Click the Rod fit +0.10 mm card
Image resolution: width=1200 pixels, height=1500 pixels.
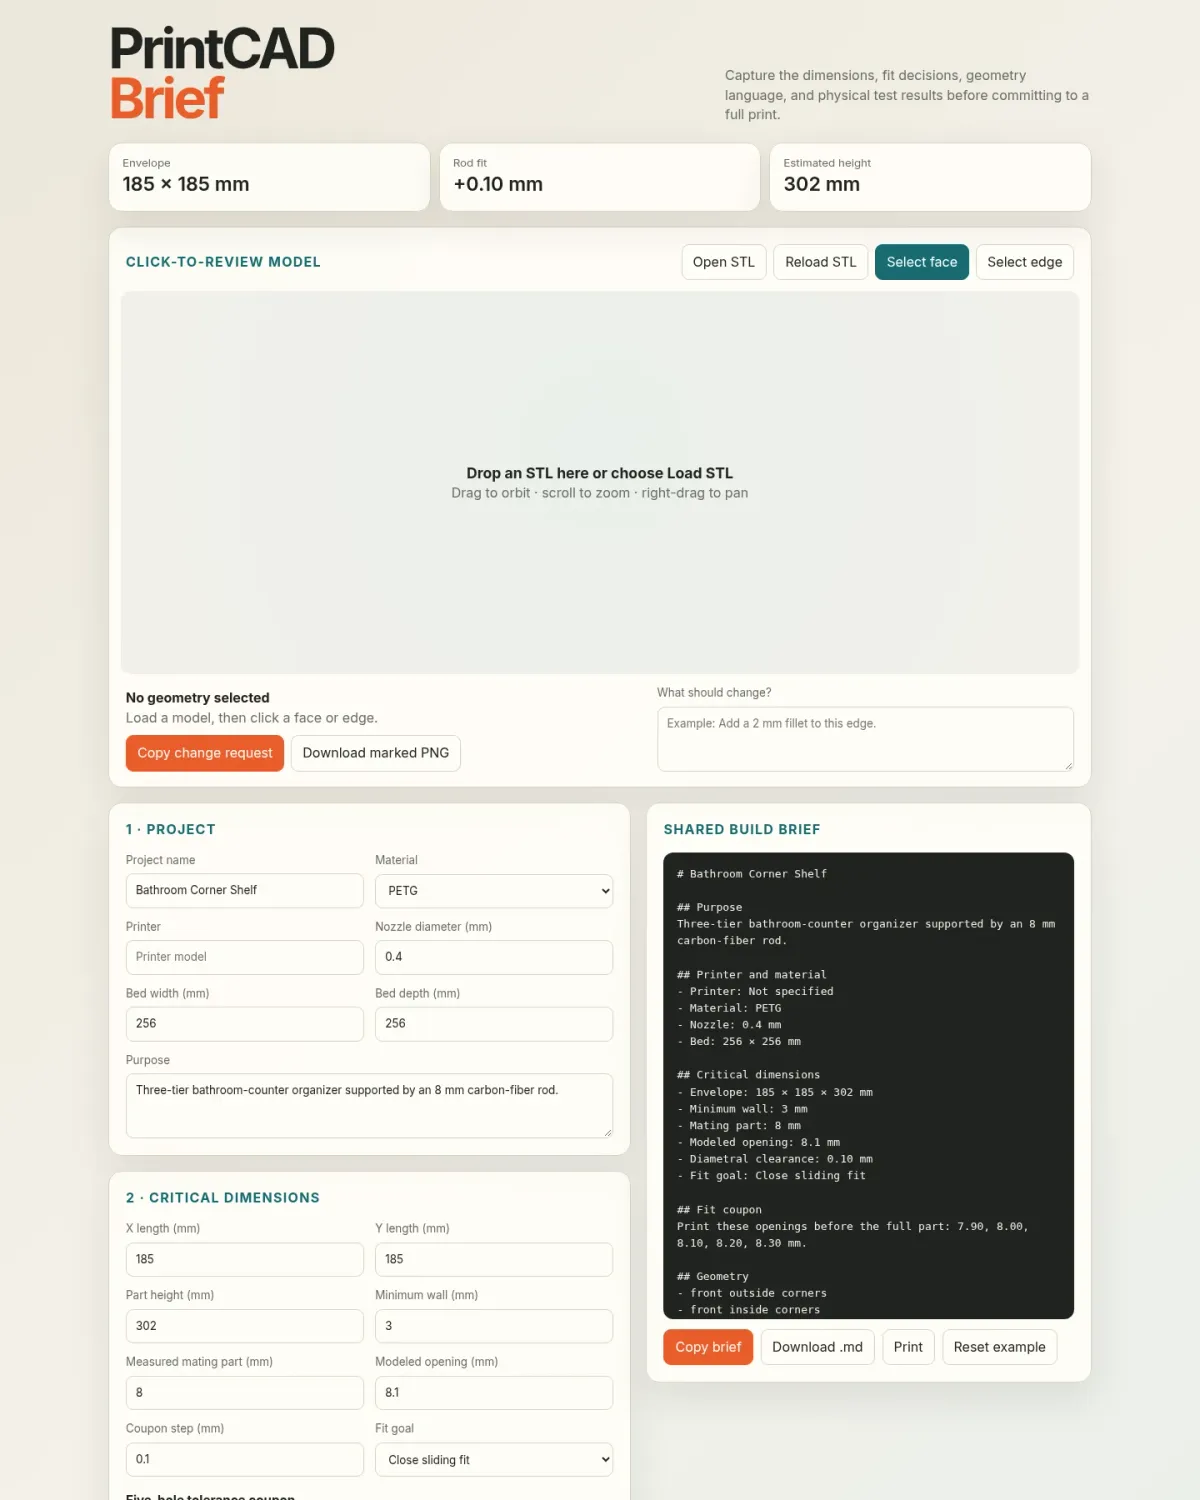pyautogui.click(x=600, y=177)
